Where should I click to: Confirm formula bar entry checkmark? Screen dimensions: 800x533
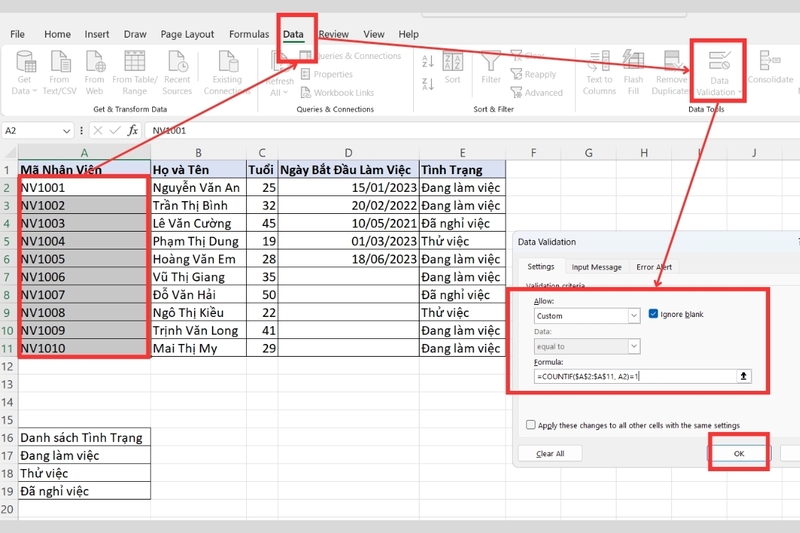[115, 131]
